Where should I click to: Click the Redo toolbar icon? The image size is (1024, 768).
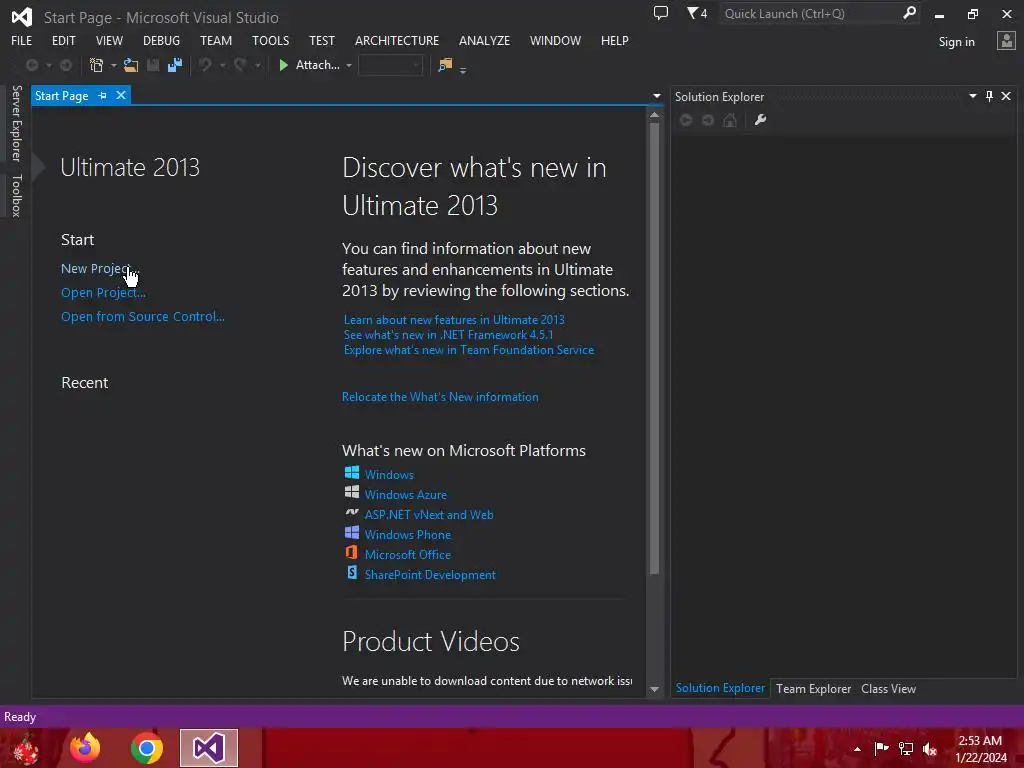[240, 65]
